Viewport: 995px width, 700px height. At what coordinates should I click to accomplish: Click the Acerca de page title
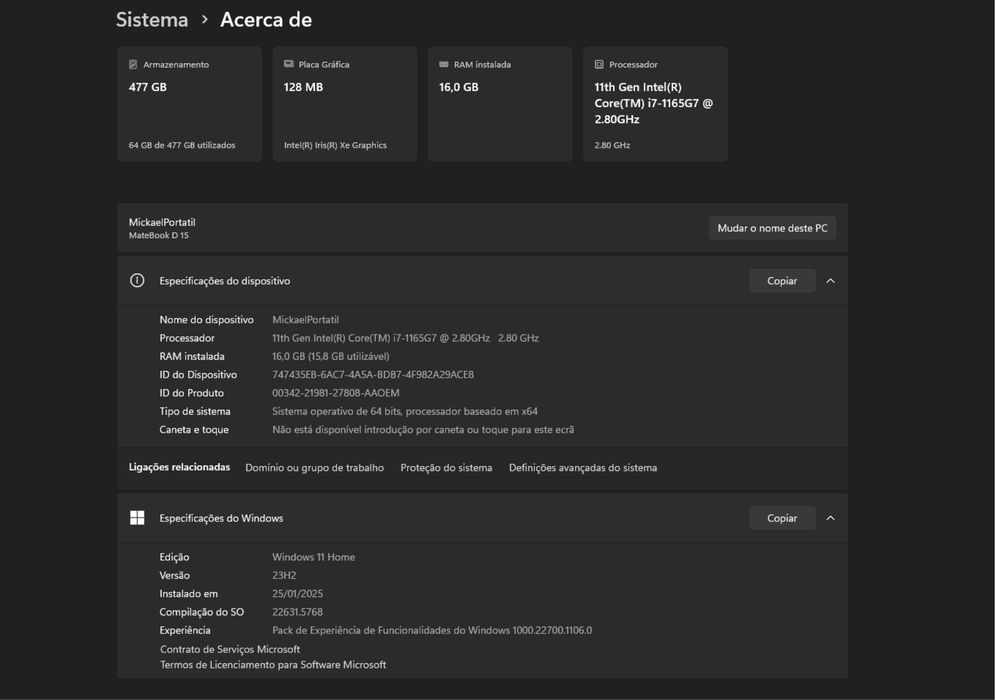(x=266, y=20)
